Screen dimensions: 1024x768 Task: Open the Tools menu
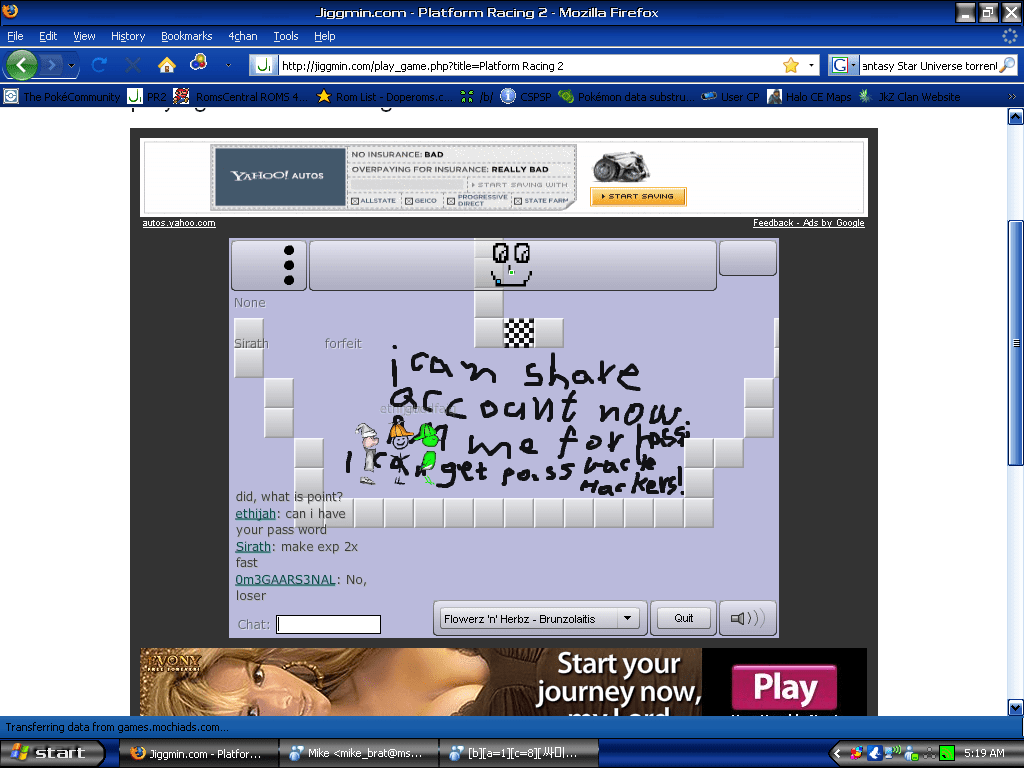pyautogui.click(x=285, y=36)
